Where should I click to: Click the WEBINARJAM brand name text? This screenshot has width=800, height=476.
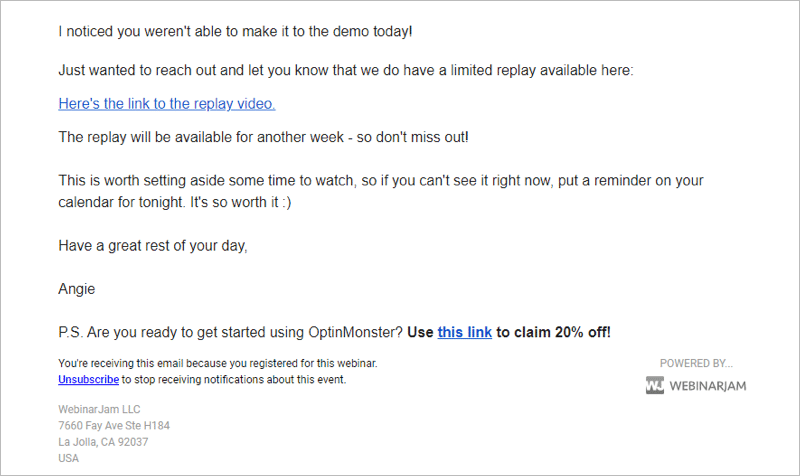708,386
